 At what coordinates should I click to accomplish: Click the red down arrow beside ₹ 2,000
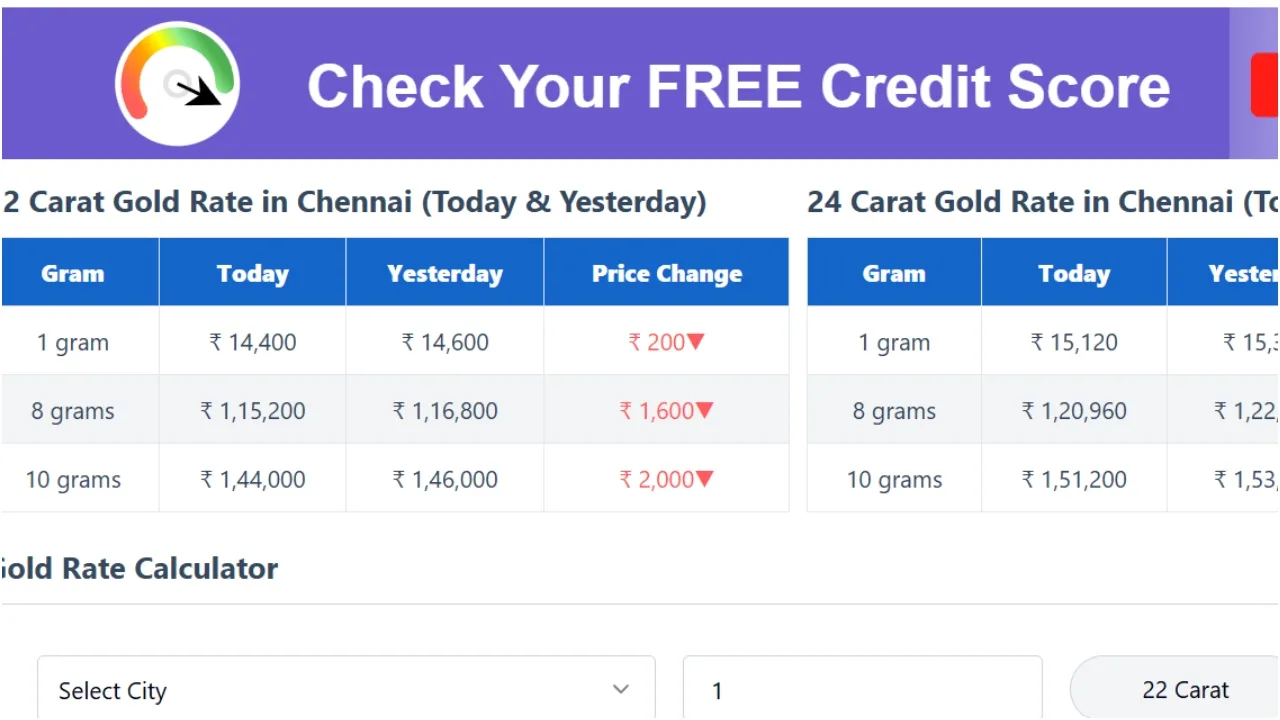pyautogui.click(x=704, y=480)
